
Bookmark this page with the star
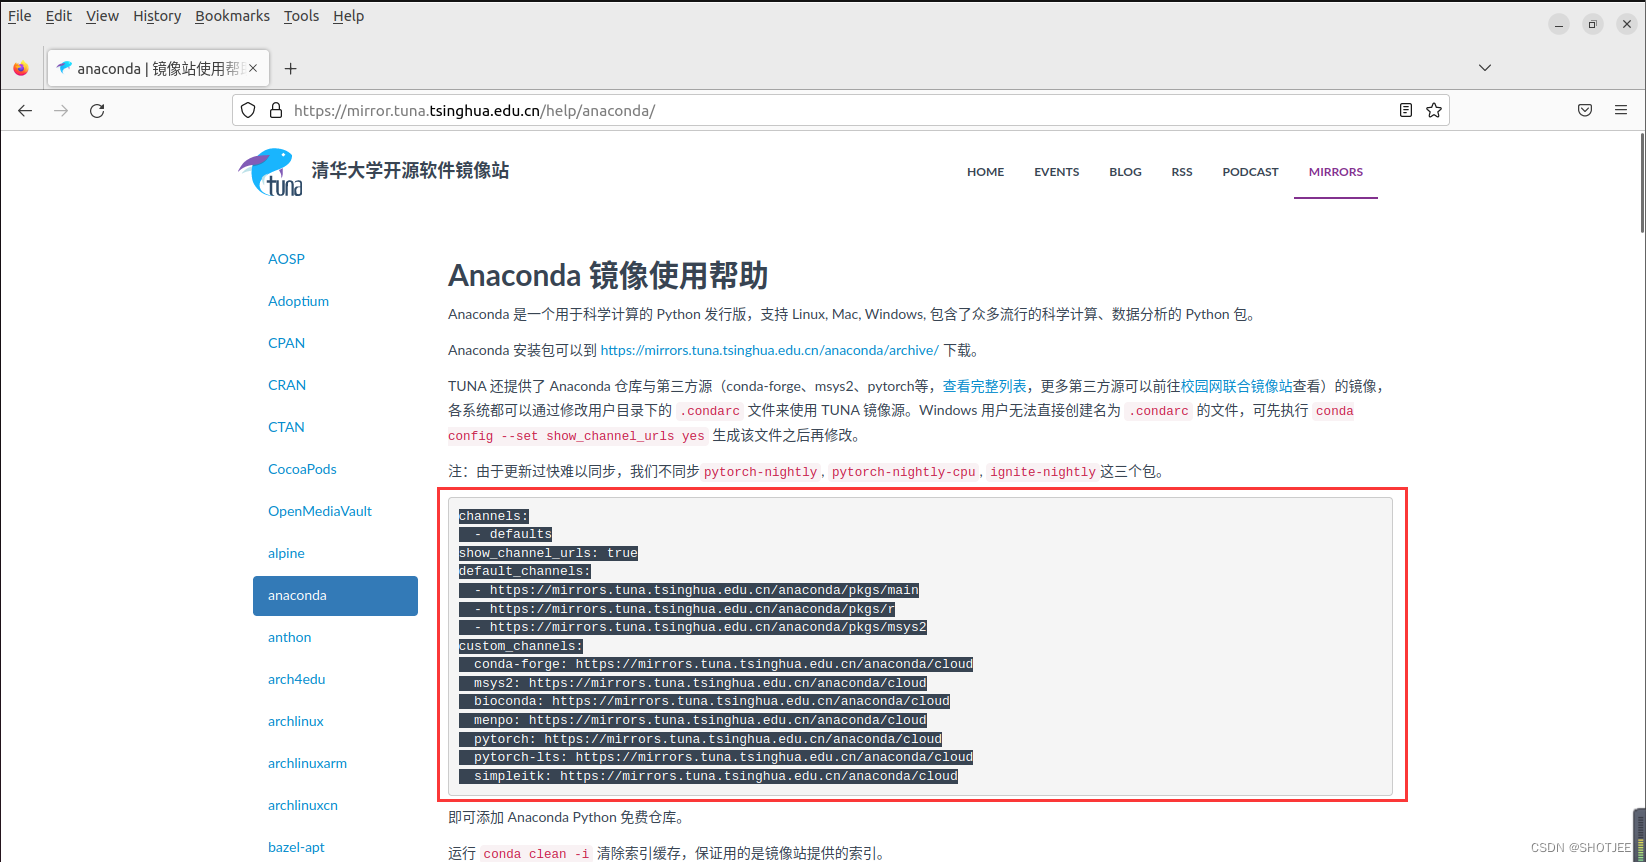point(1434,110)
